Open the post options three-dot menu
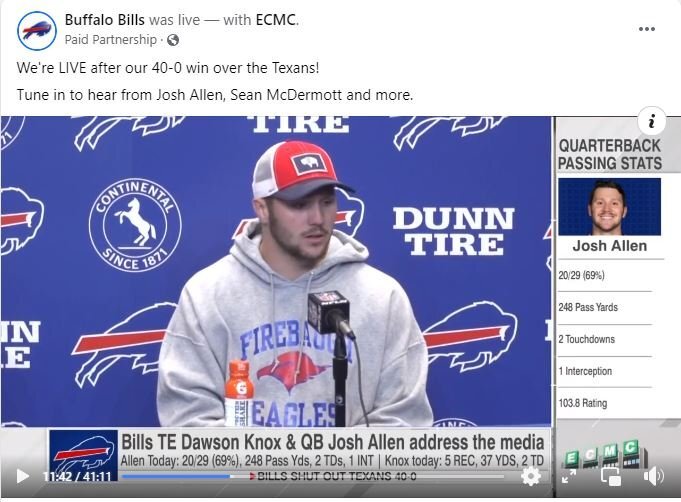This screenshot has width=681, height=502. click(647, 29)
